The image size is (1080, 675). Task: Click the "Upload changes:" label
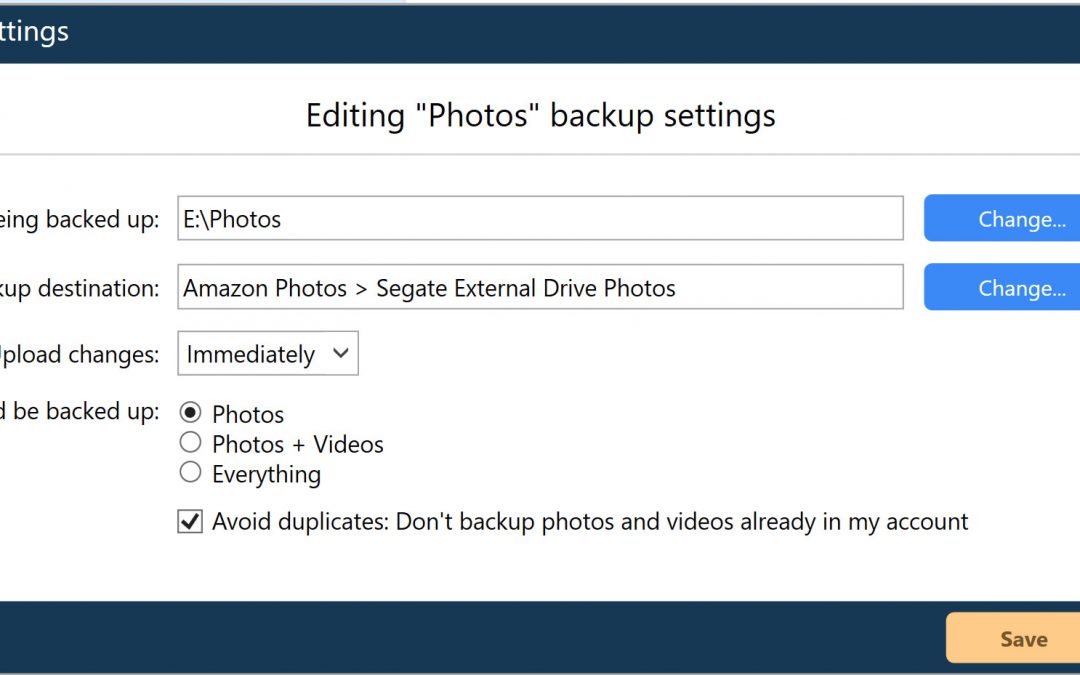click(78, 354)
